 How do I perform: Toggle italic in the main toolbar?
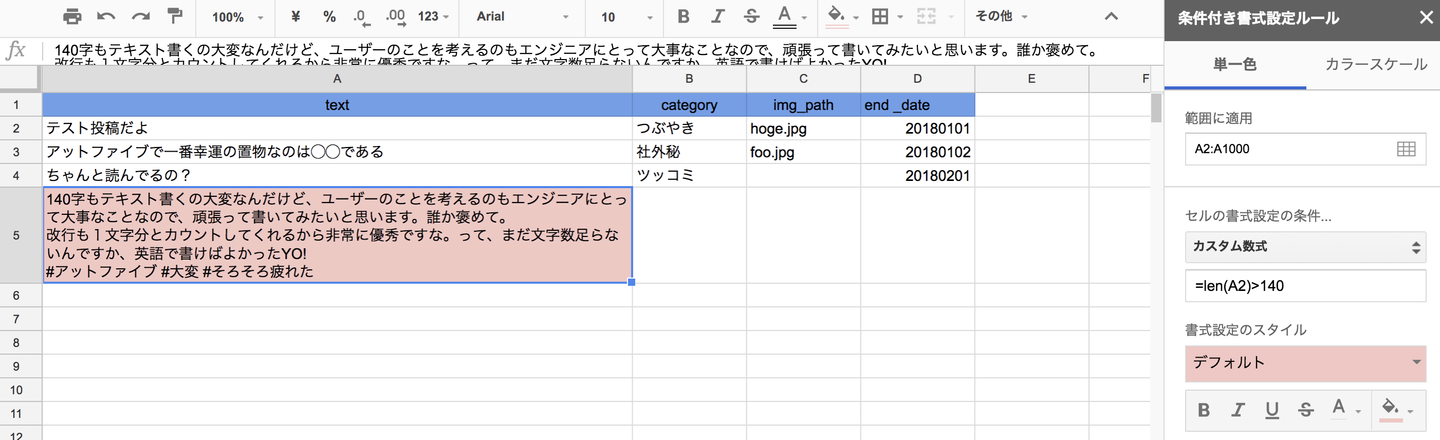tap(718, 17)
